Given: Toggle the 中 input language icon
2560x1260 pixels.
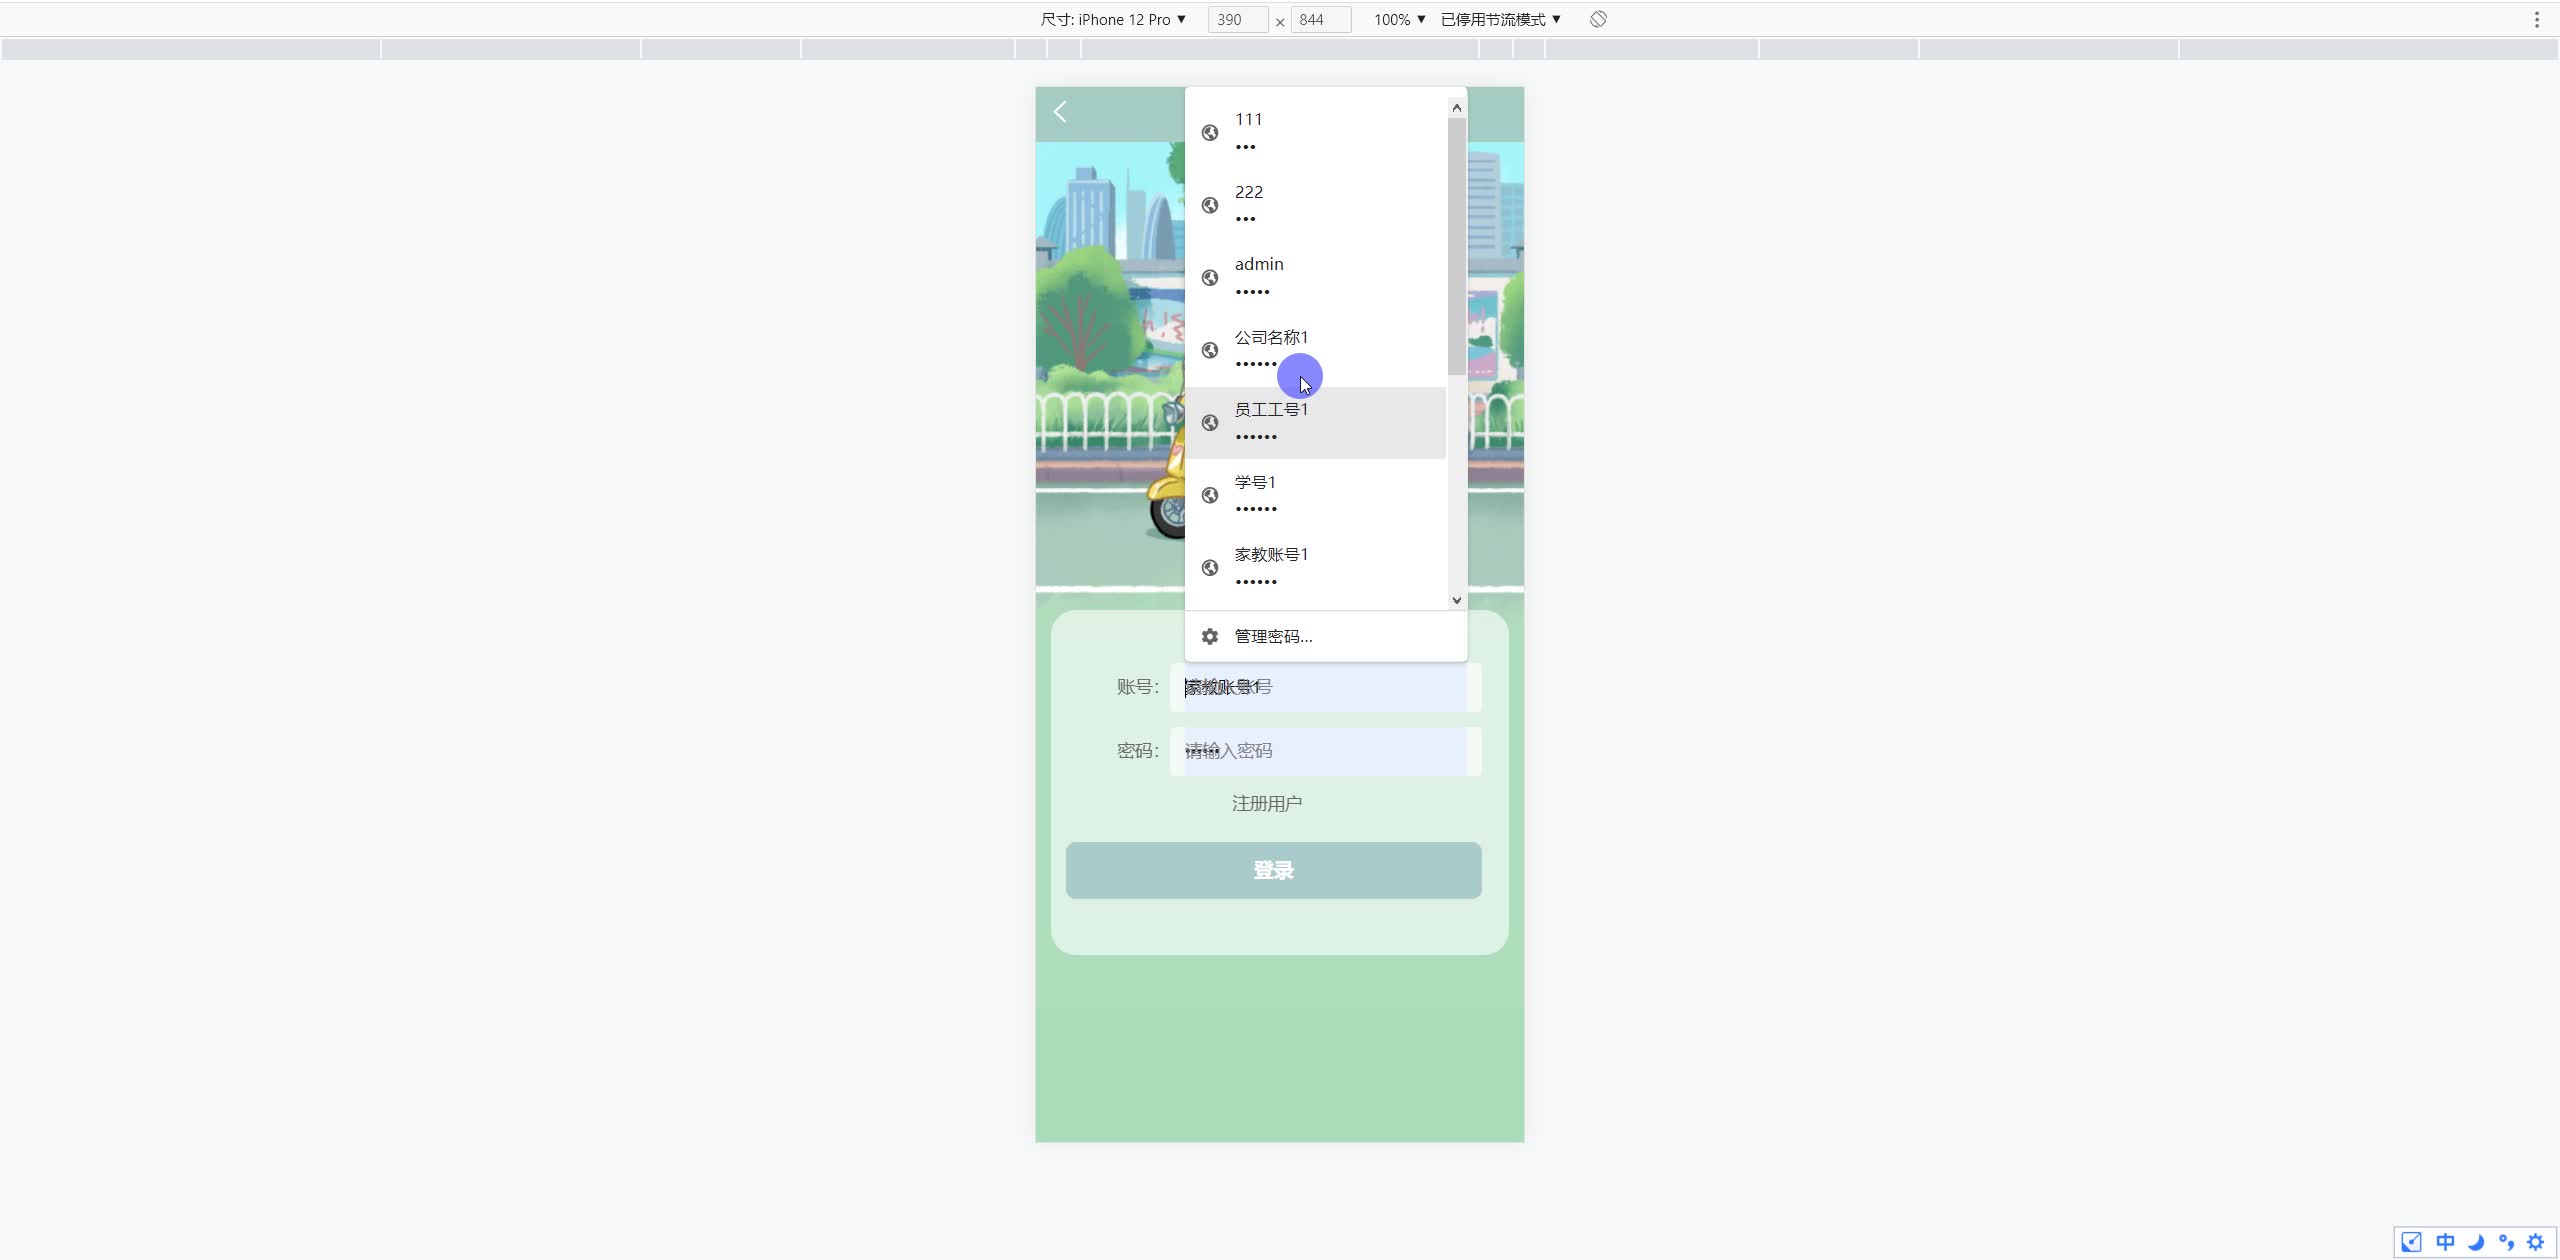Looking at the screenshot, I should 2445,1242.
